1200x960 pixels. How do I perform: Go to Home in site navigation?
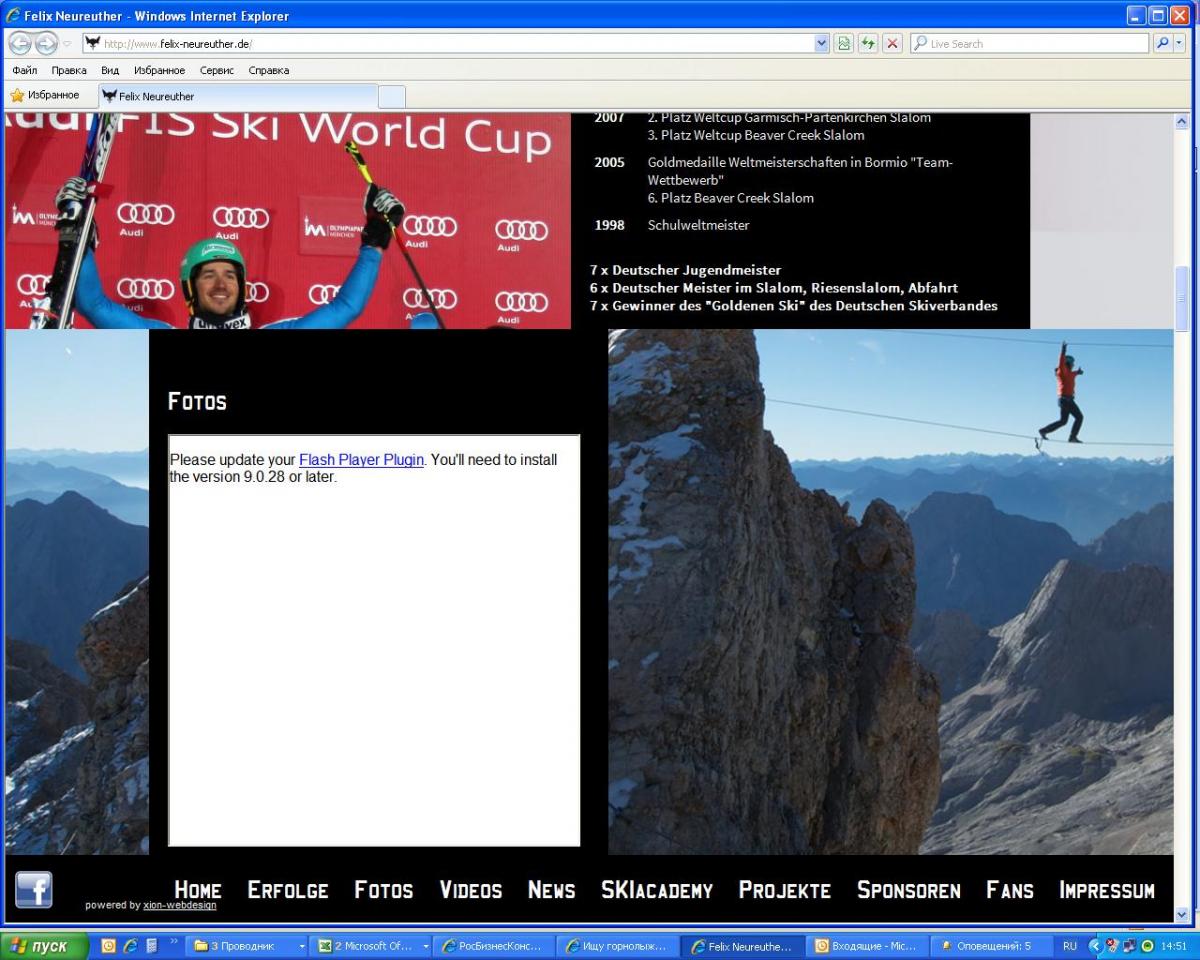[198, 889]
